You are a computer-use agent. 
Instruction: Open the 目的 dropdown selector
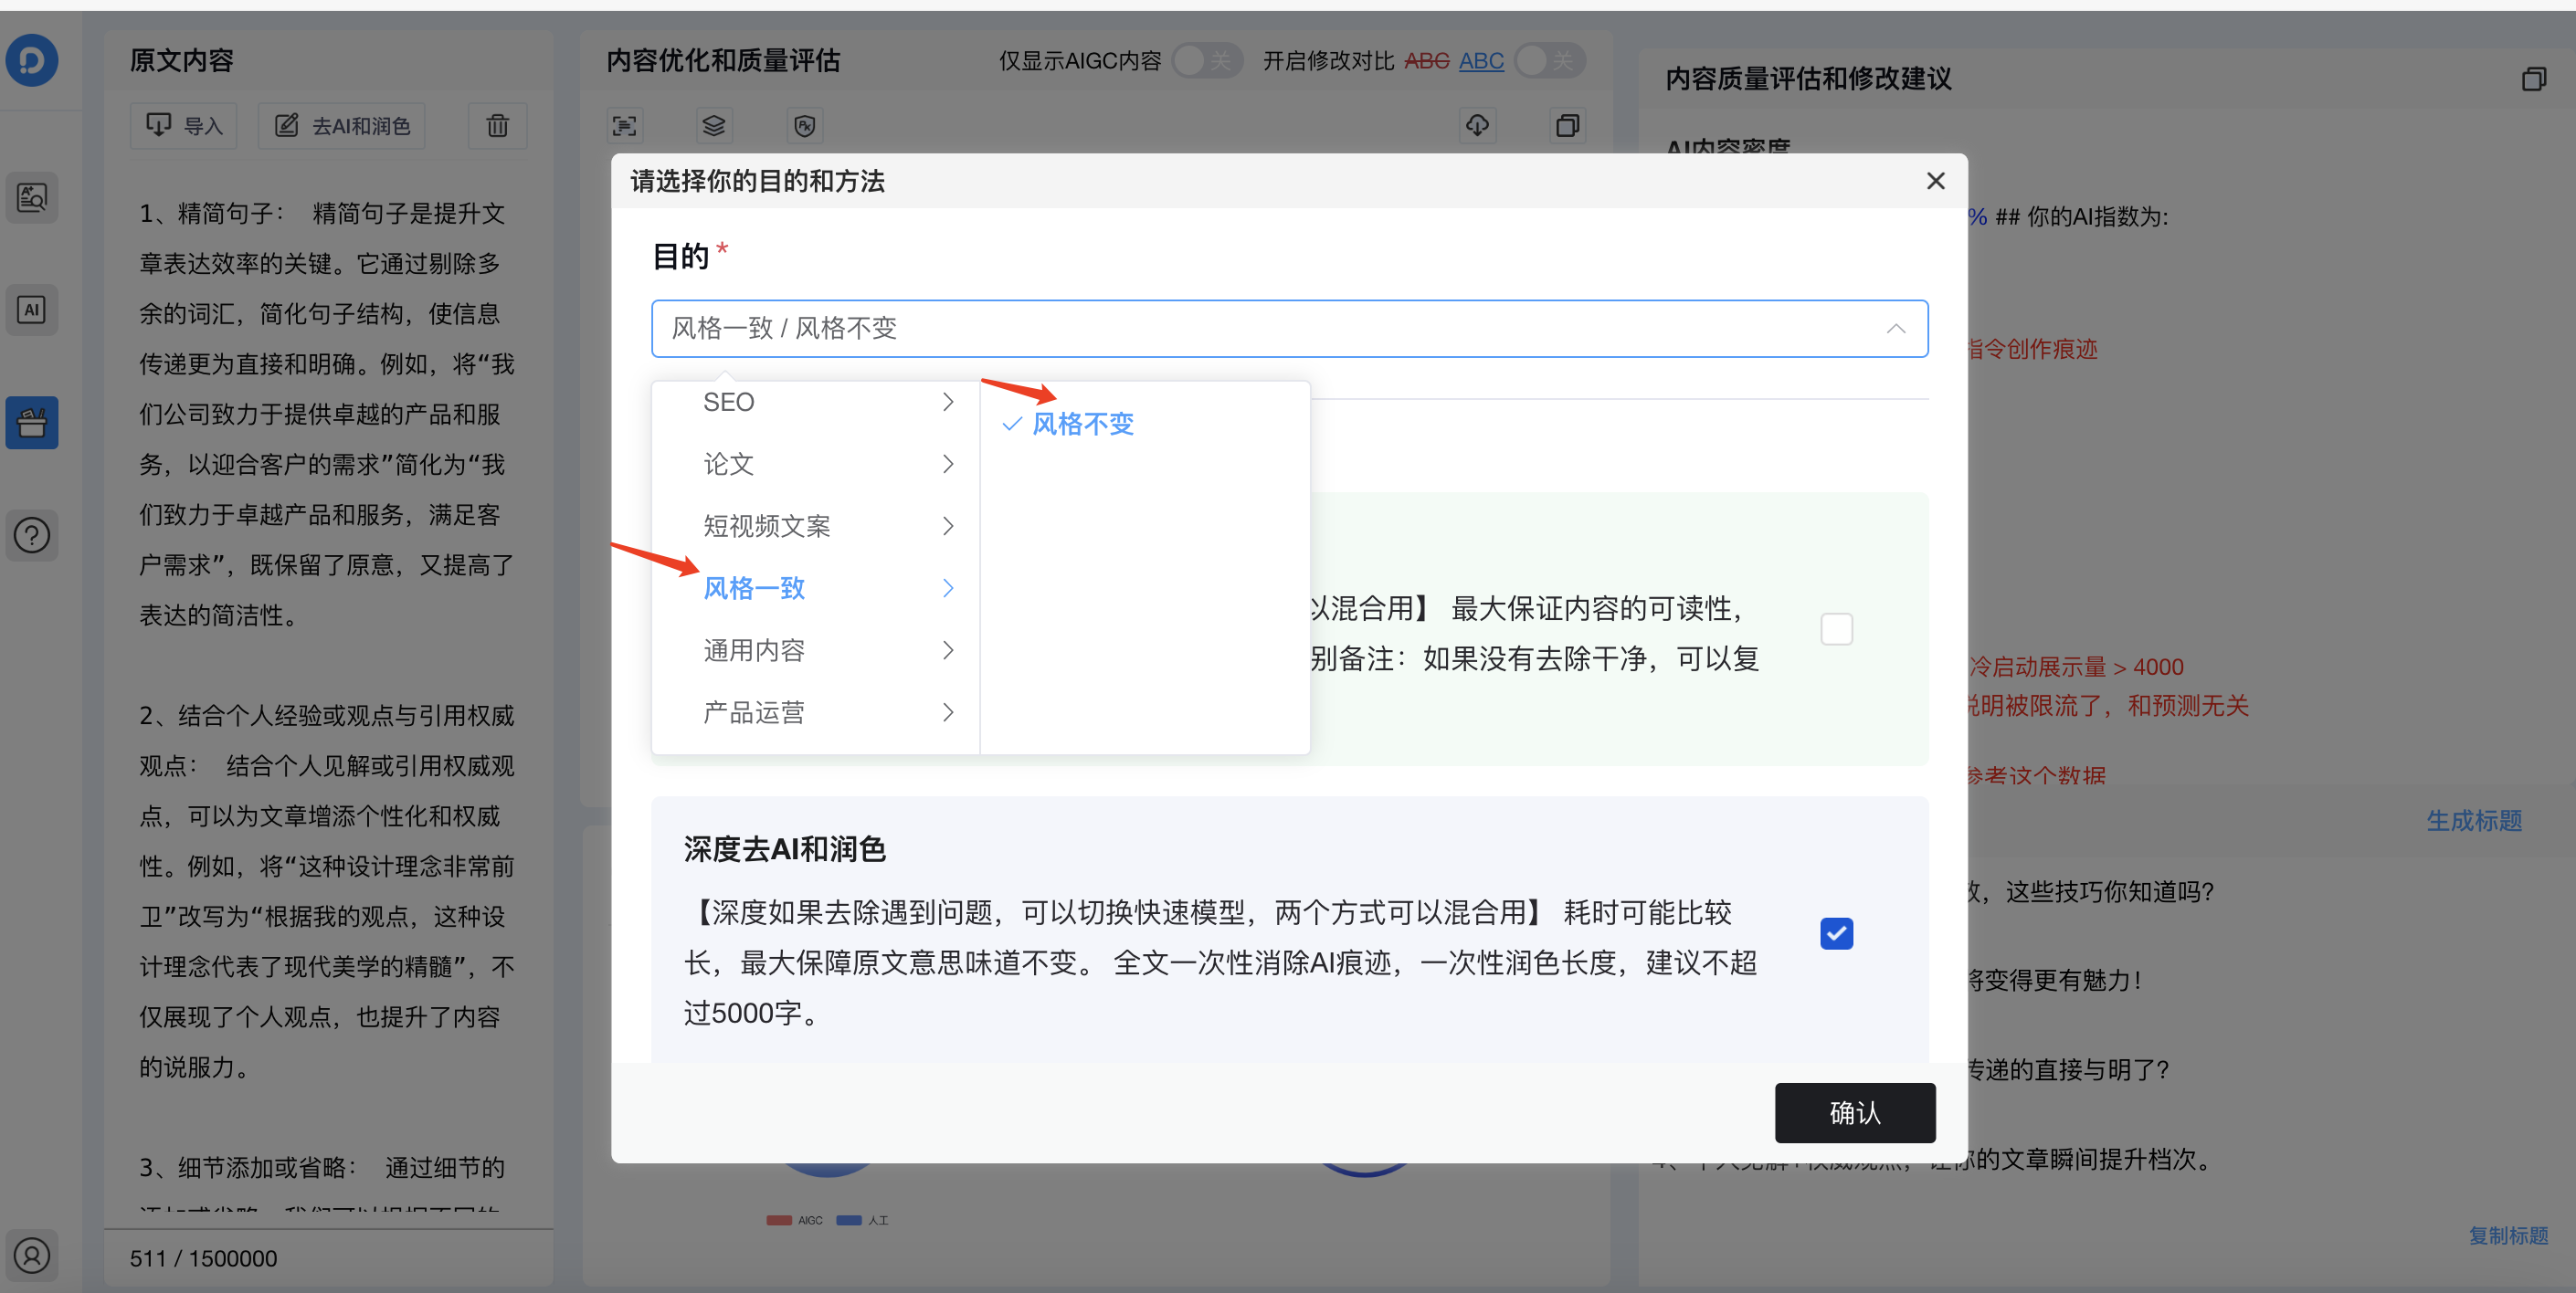1289,328
